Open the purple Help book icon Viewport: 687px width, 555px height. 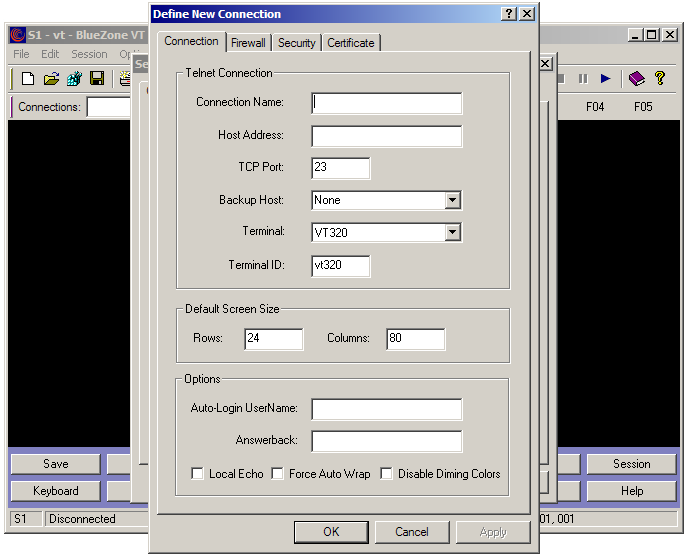[637, 78]
